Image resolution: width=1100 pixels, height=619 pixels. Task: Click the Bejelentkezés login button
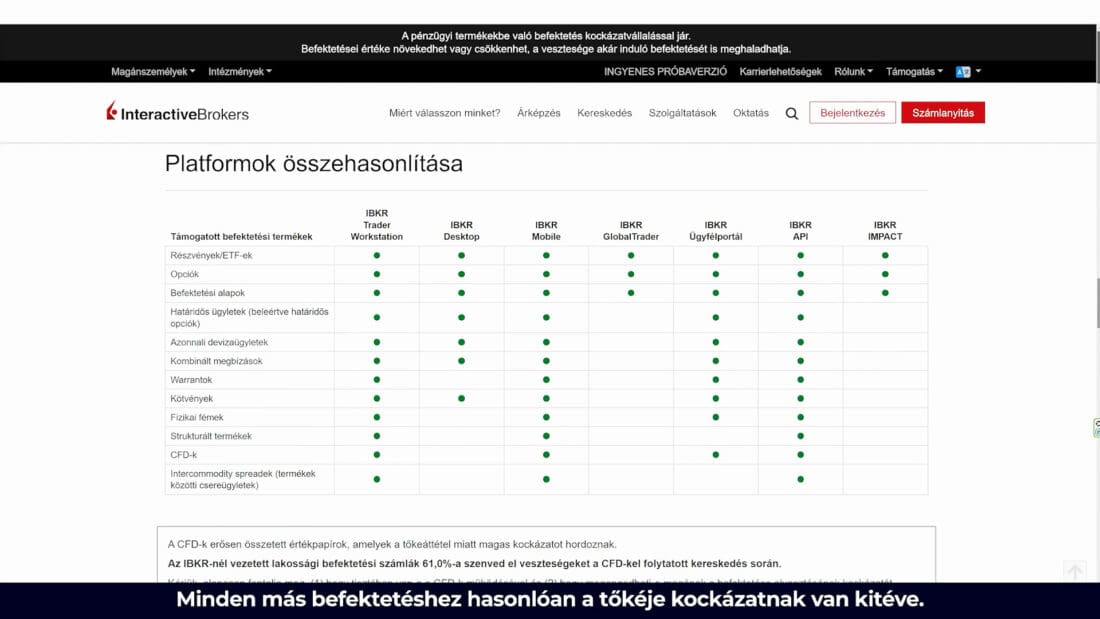tap(852, 113)
